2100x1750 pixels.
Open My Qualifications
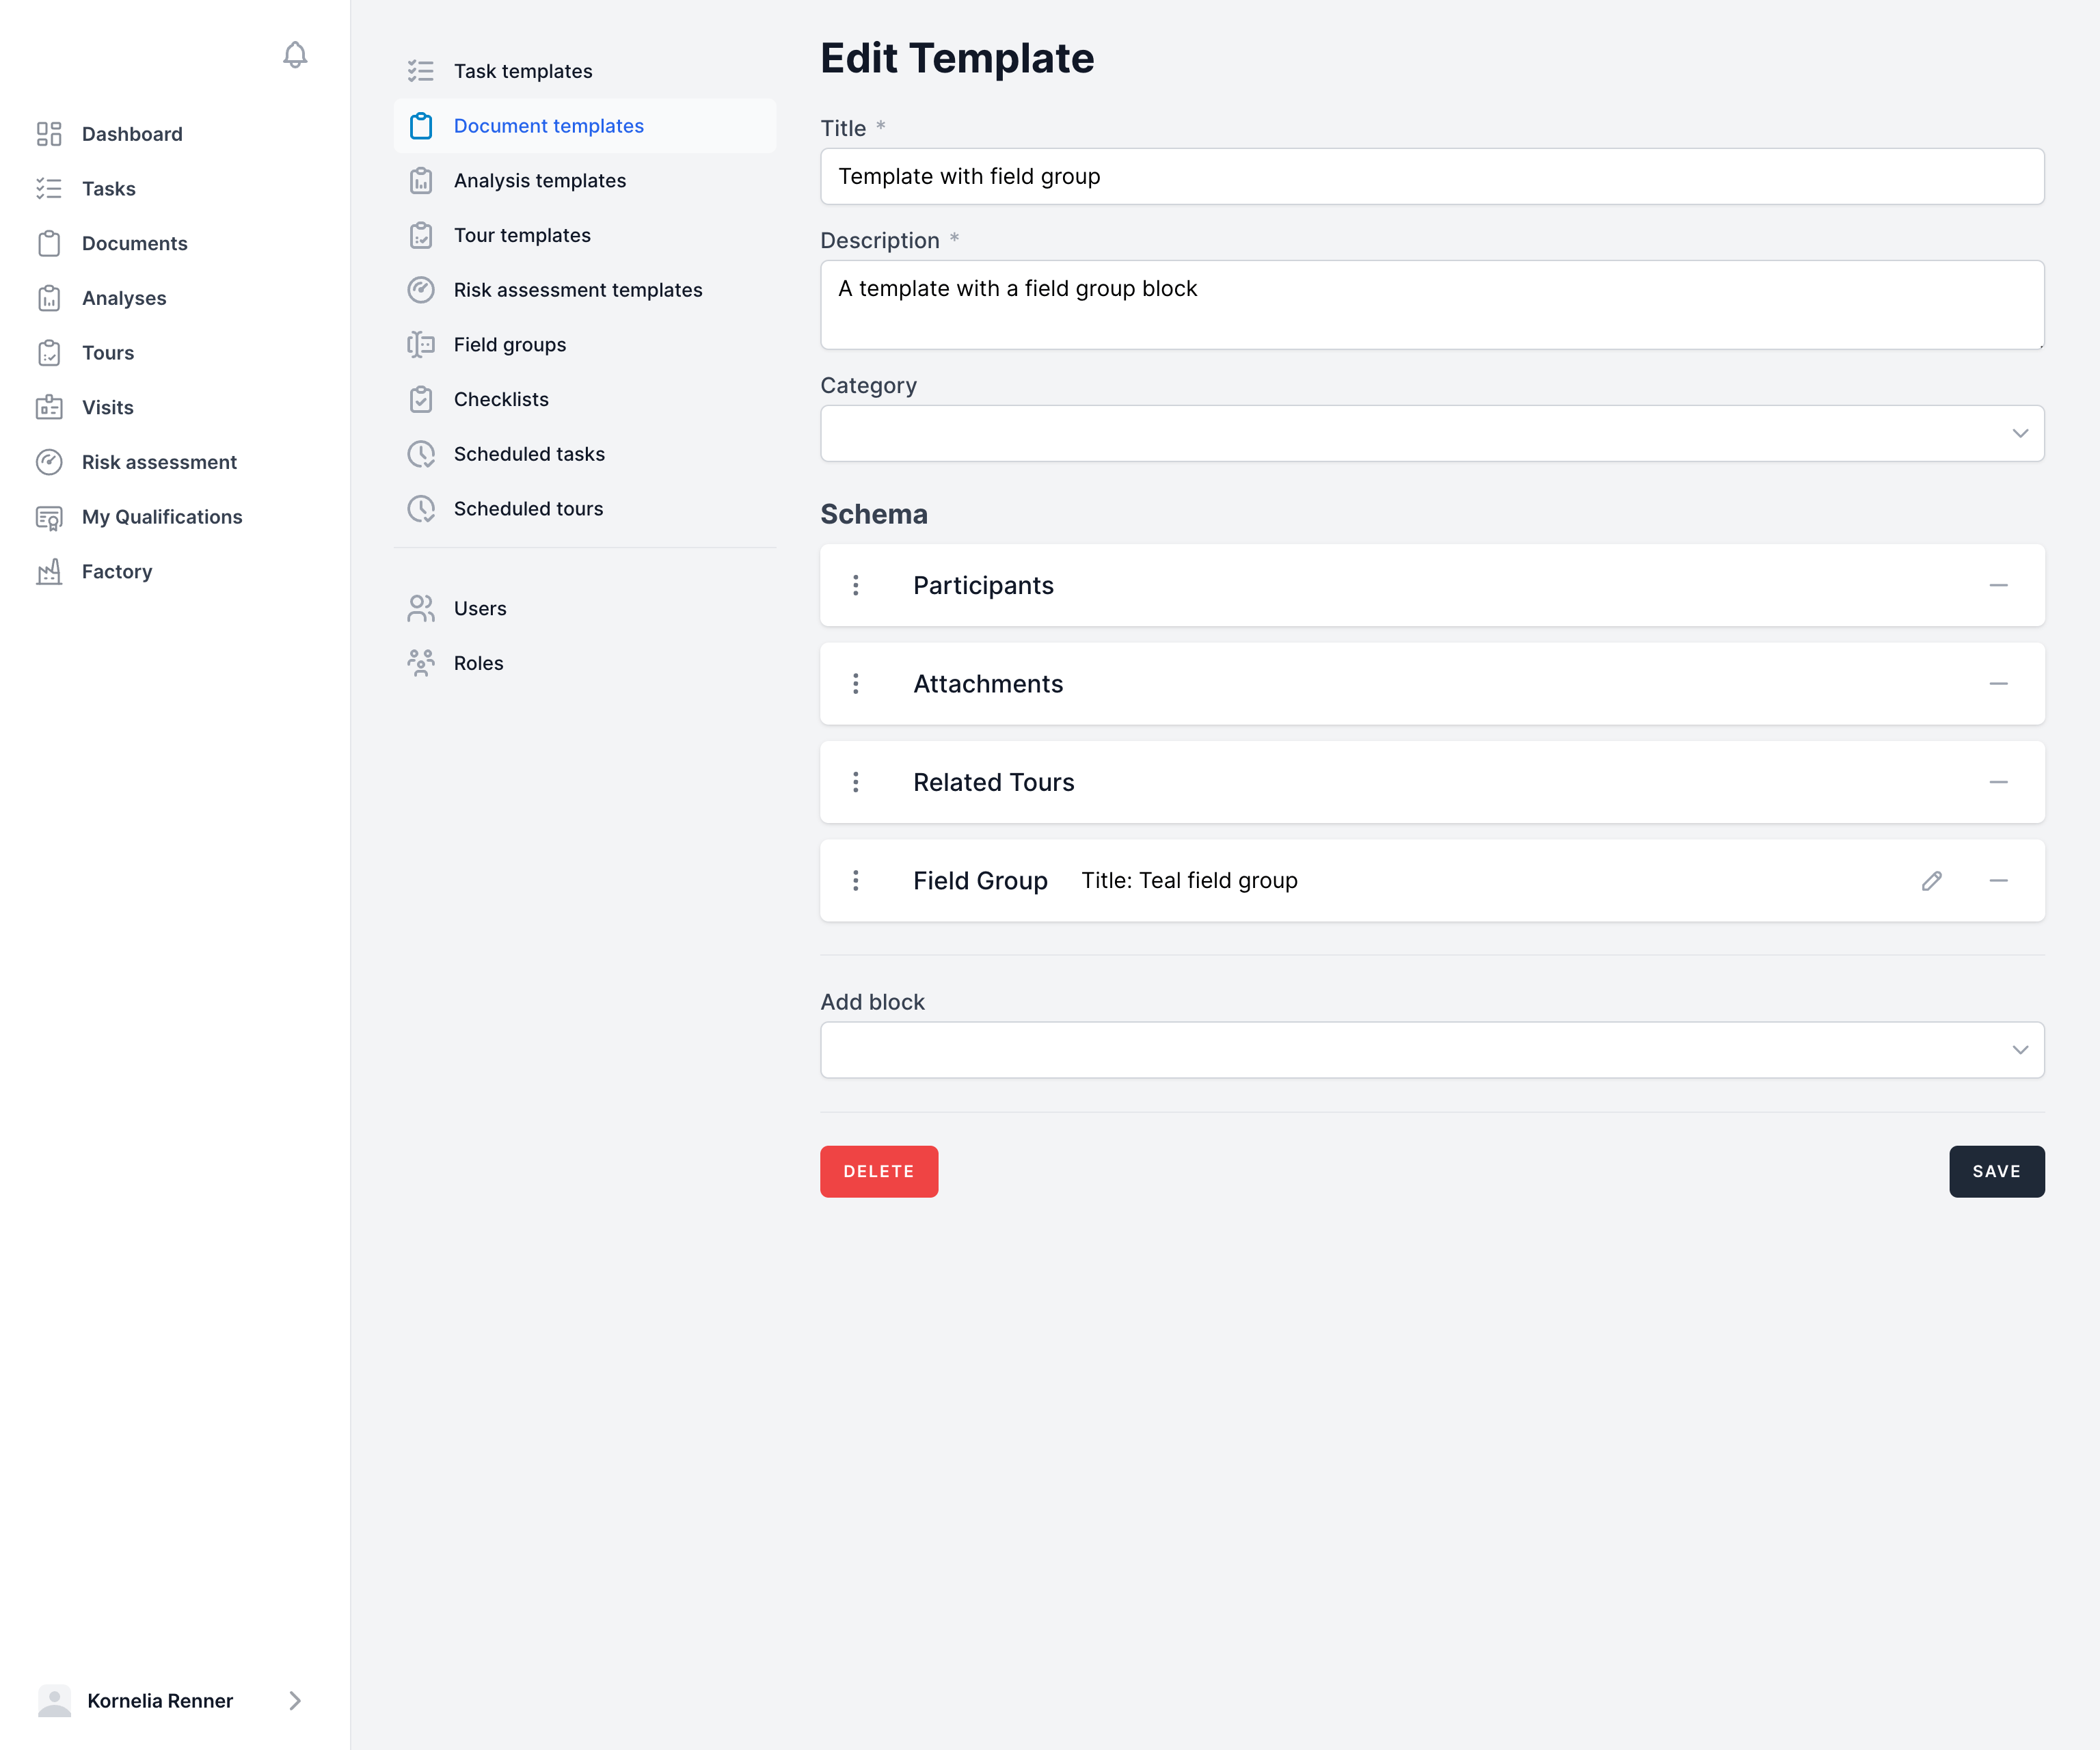coord(162,517)
